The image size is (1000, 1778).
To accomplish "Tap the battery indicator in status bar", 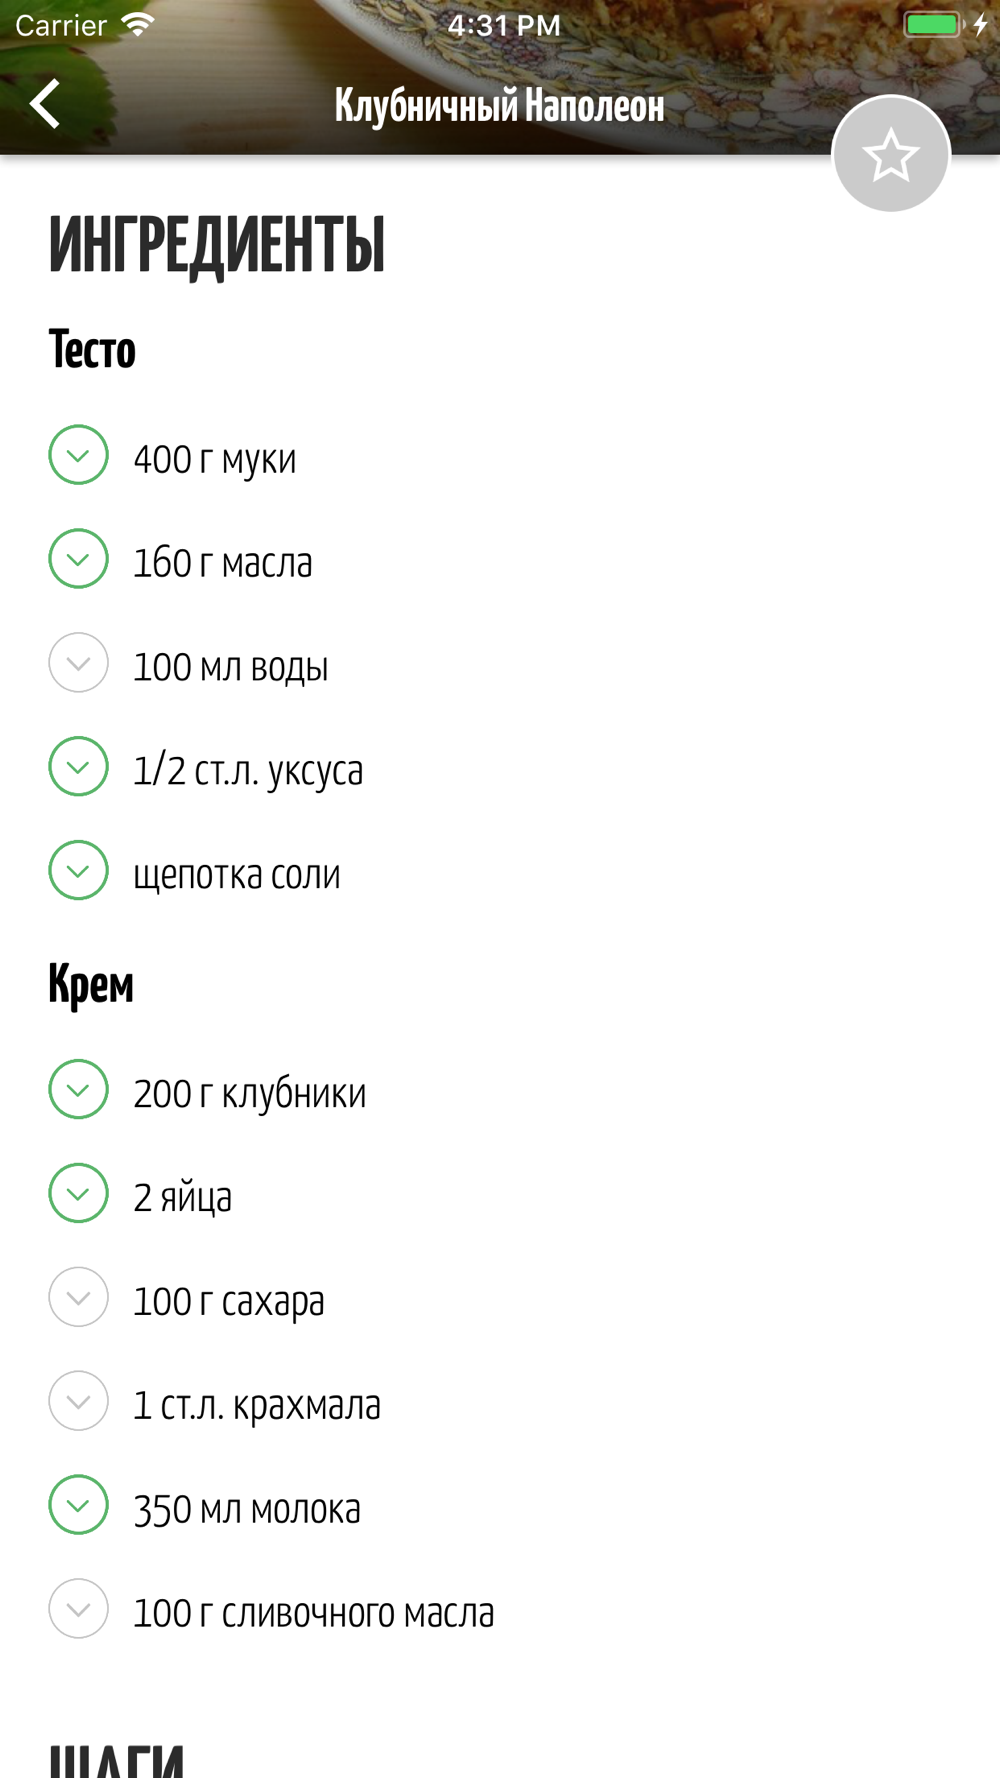I will point(932,25).
